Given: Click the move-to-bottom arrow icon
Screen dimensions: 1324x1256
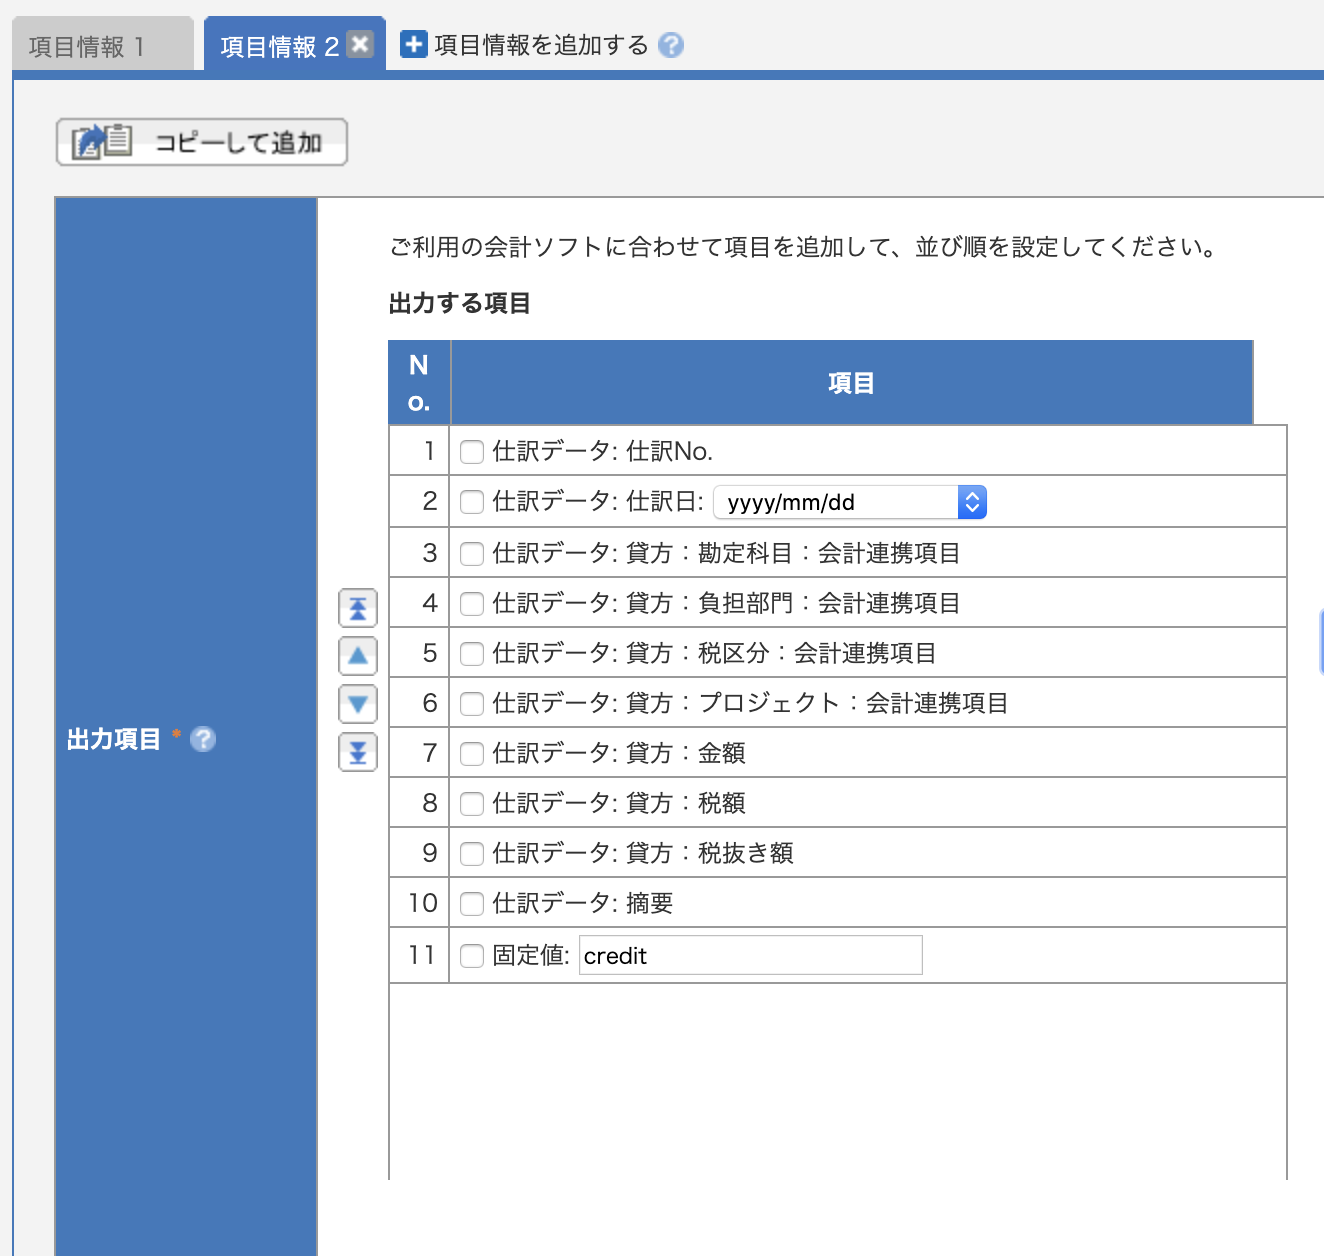Looking at the screenshot, I should 358,752.
